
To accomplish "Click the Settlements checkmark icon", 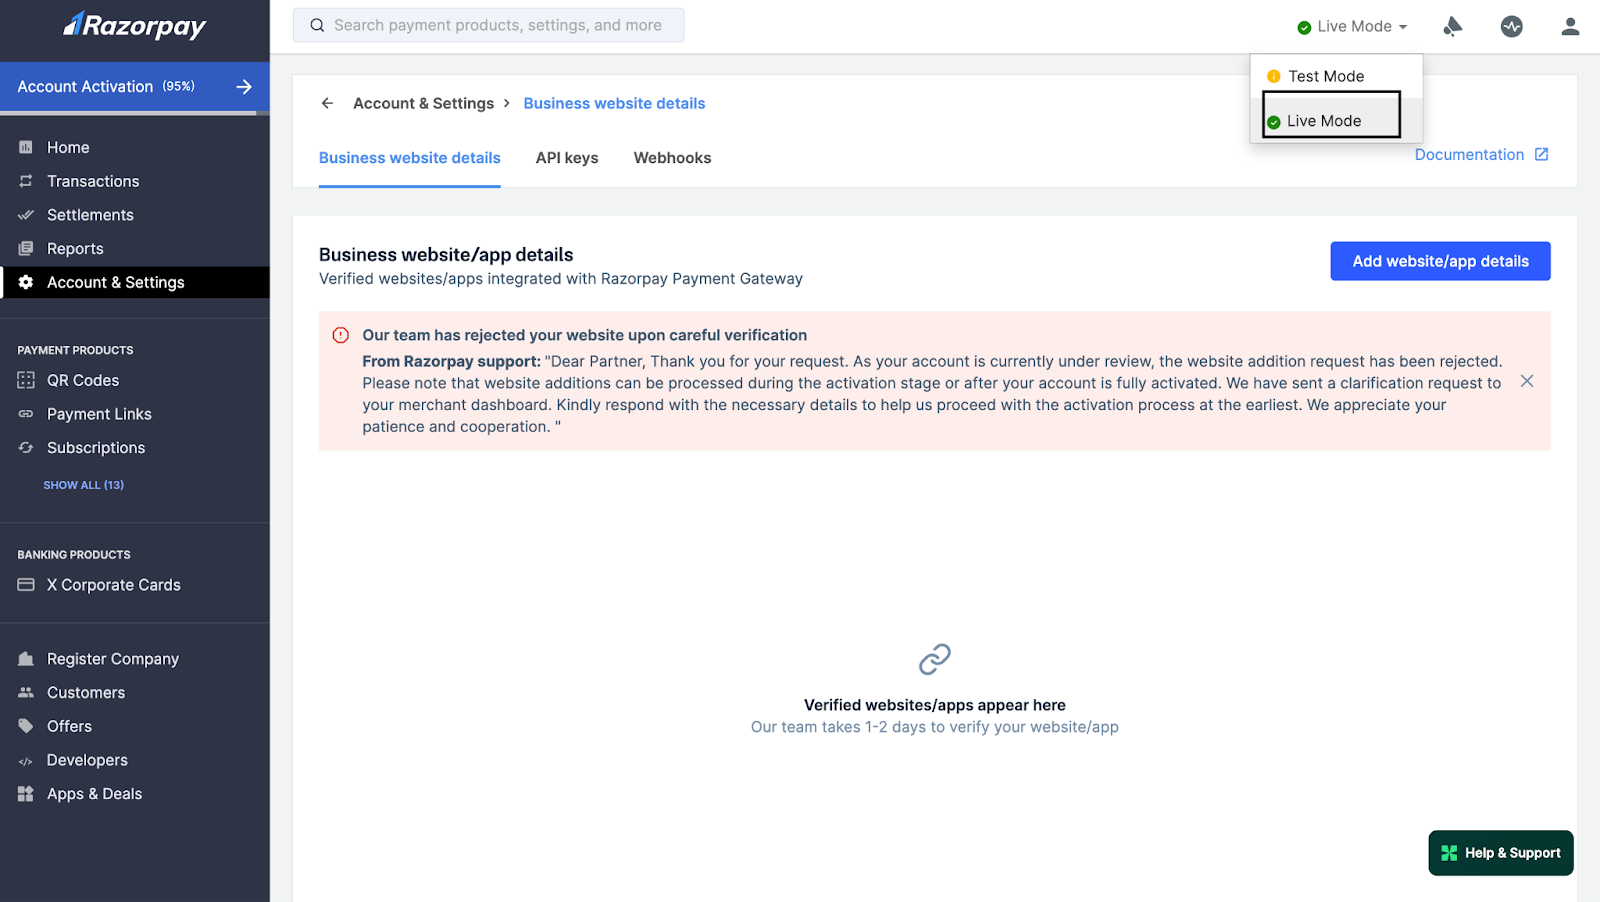I will (x=26, y=215).
